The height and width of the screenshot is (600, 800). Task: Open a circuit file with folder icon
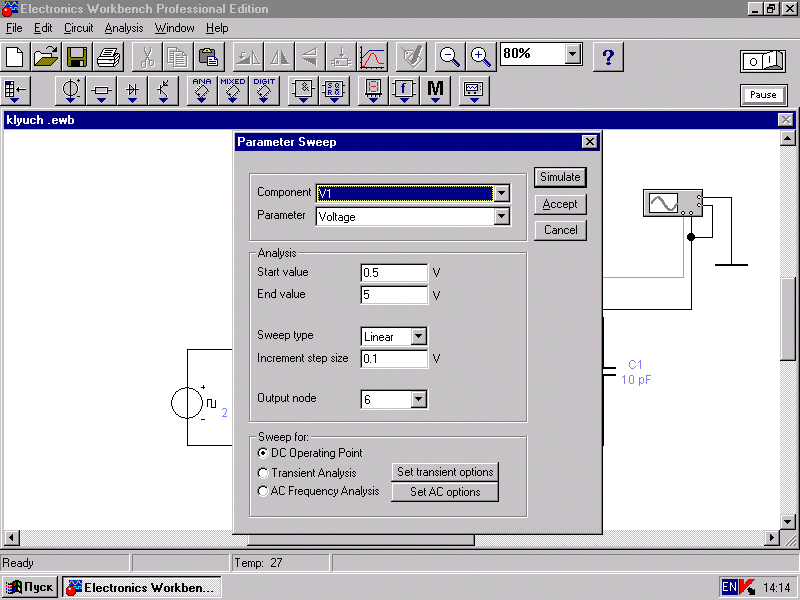(x=46, y=57)
